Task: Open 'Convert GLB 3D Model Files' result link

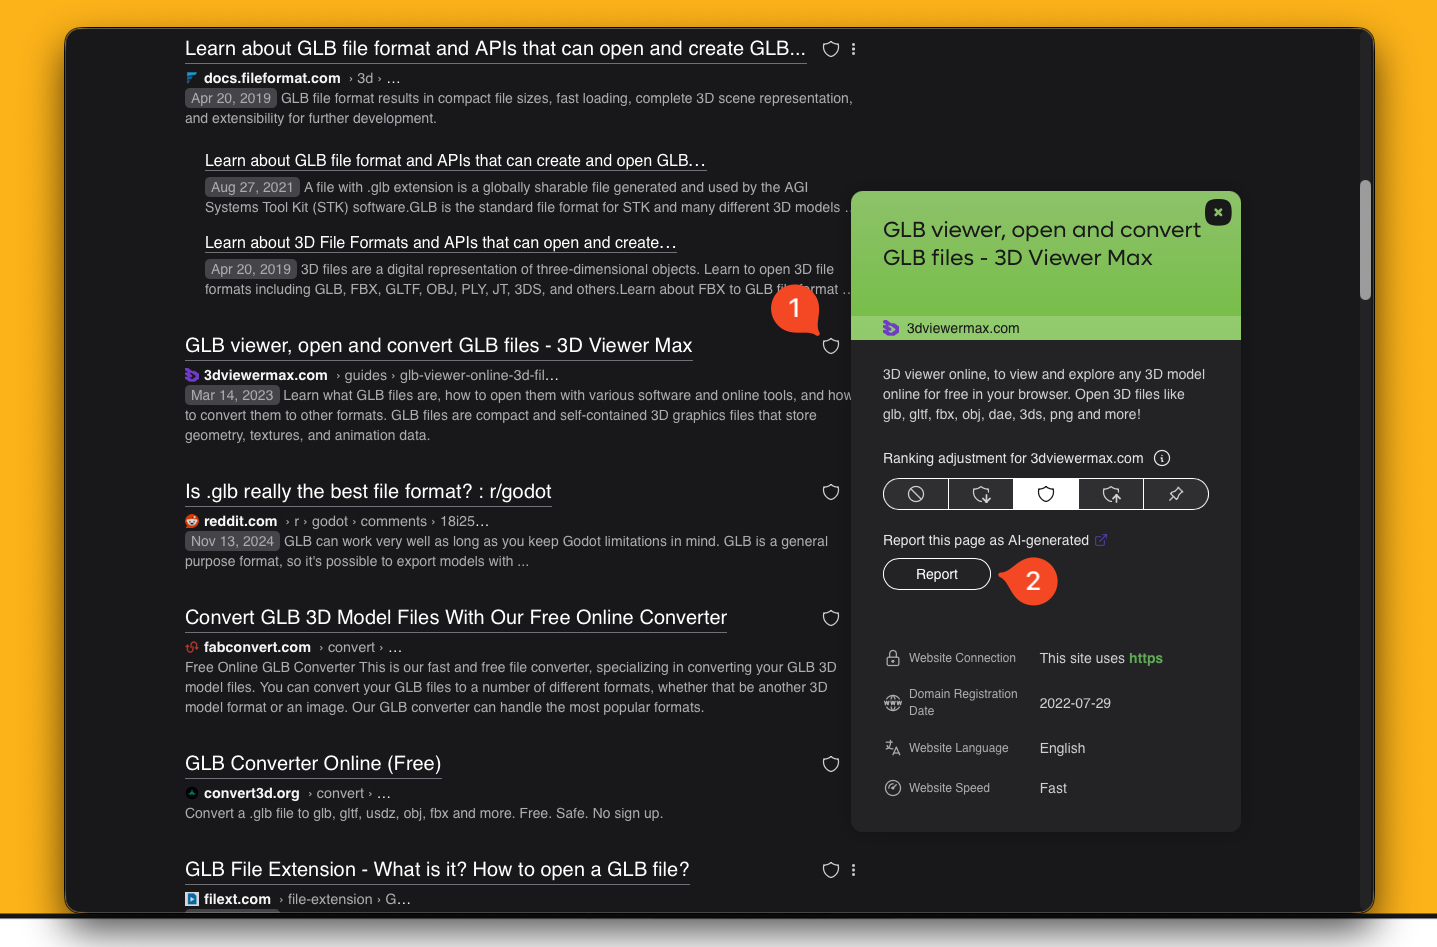Action: click(x=455, y=618)
